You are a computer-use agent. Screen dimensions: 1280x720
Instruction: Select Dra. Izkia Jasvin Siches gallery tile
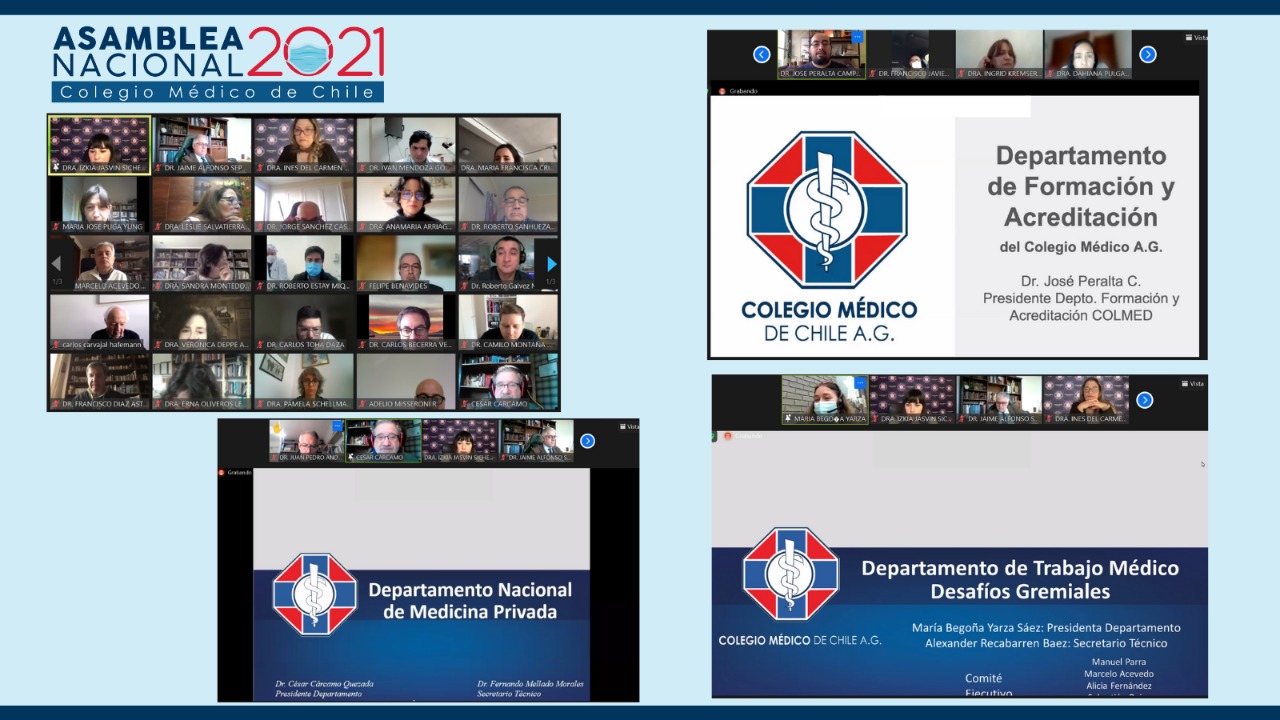pos(100,145)
